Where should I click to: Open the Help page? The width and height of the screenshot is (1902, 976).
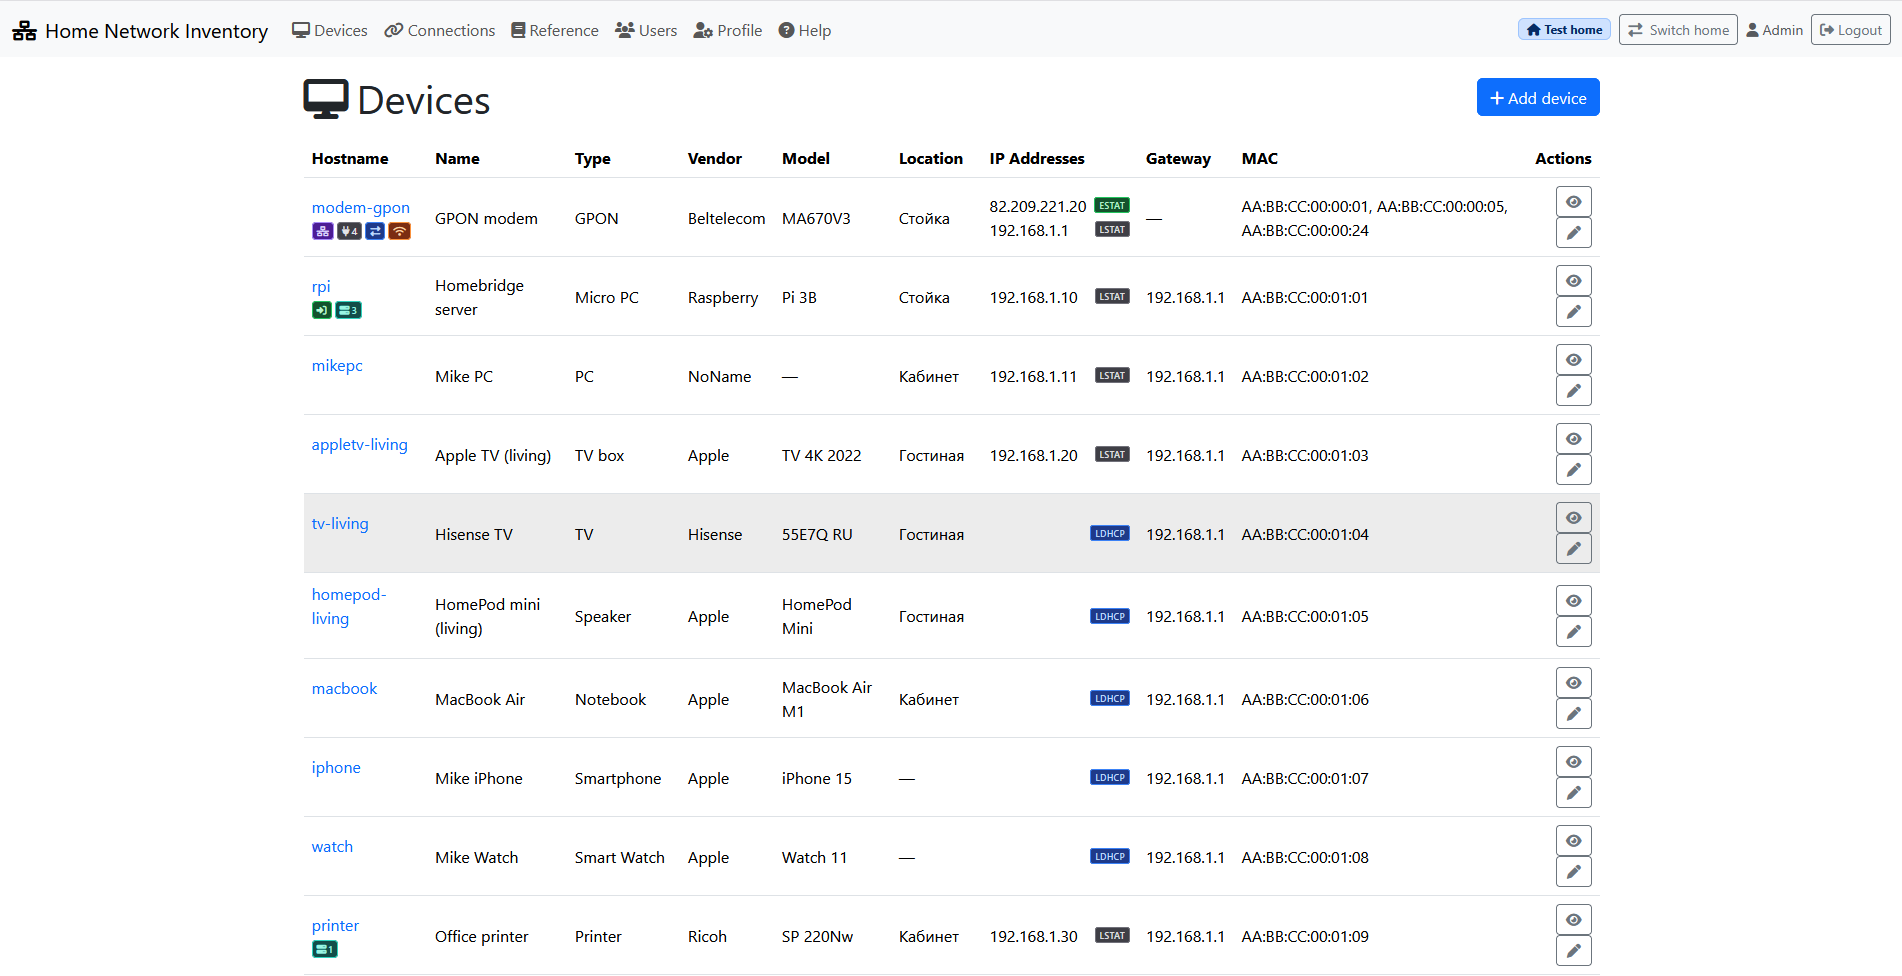click(805, 30)
